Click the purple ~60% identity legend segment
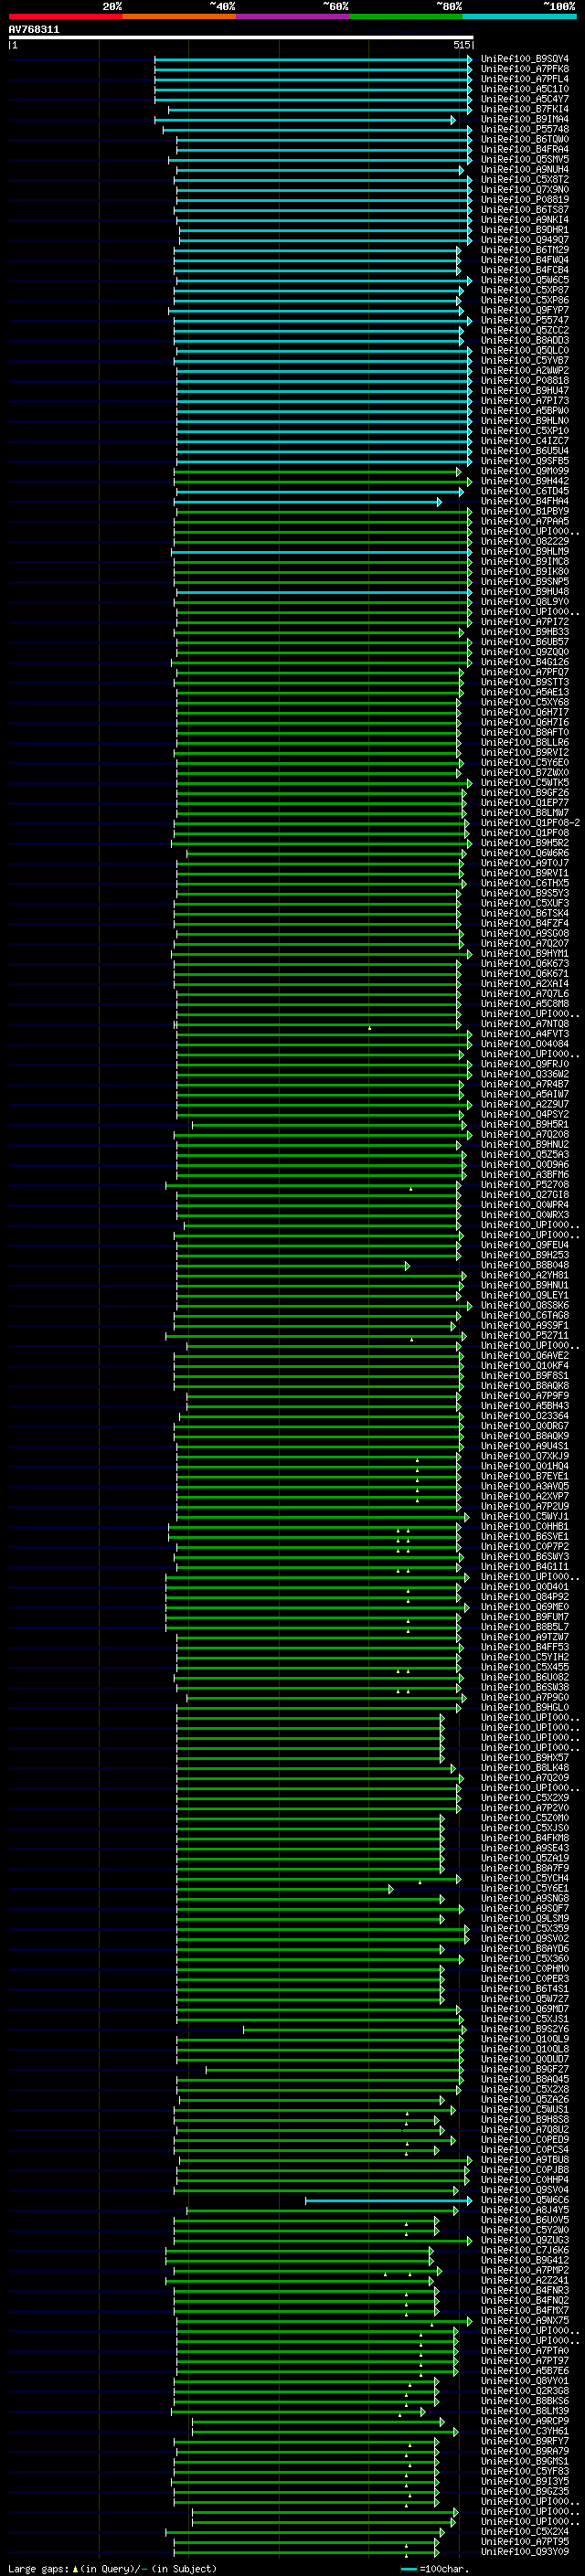The width and height of the screenshot is (585, 2576). [292, 16]
